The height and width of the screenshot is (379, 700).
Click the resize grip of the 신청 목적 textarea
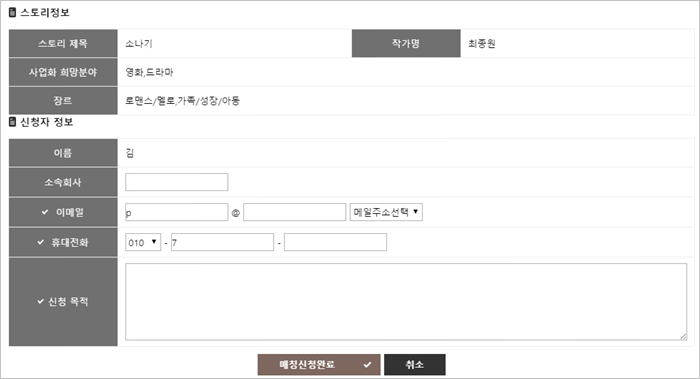coord(683,337)
